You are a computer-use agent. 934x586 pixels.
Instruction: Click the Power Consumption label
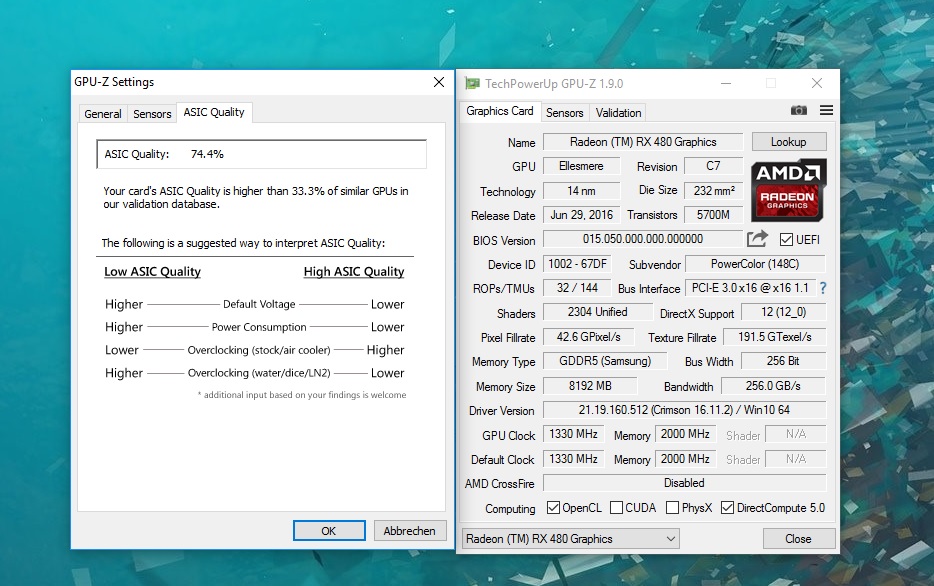[x=259, y=327]
